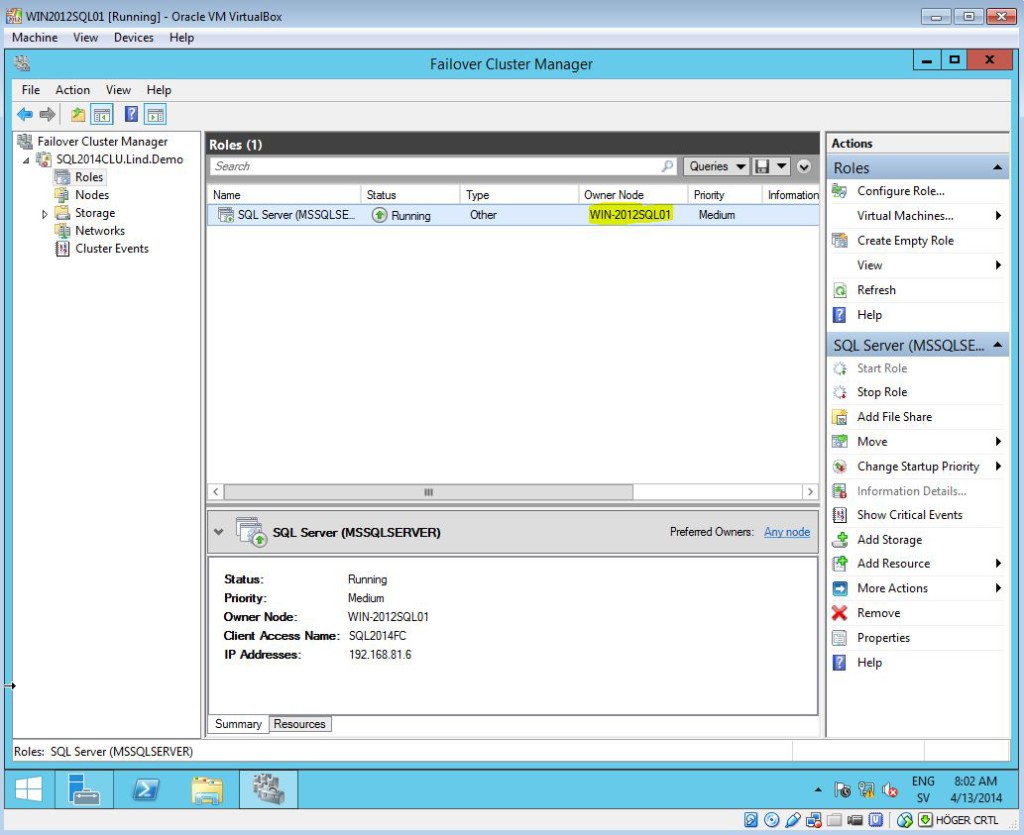Select Nodes in the cluster tree
The height and width of the screenshot is (835, 1024).
[x=91, y=195]
